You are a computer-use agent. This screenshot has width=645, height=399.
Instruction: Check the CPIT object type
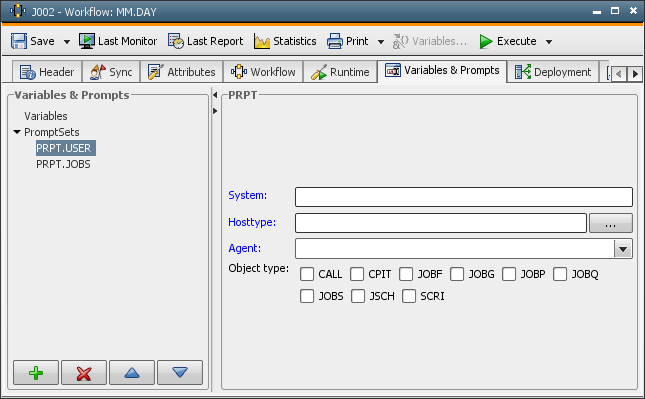click(357, 274)
